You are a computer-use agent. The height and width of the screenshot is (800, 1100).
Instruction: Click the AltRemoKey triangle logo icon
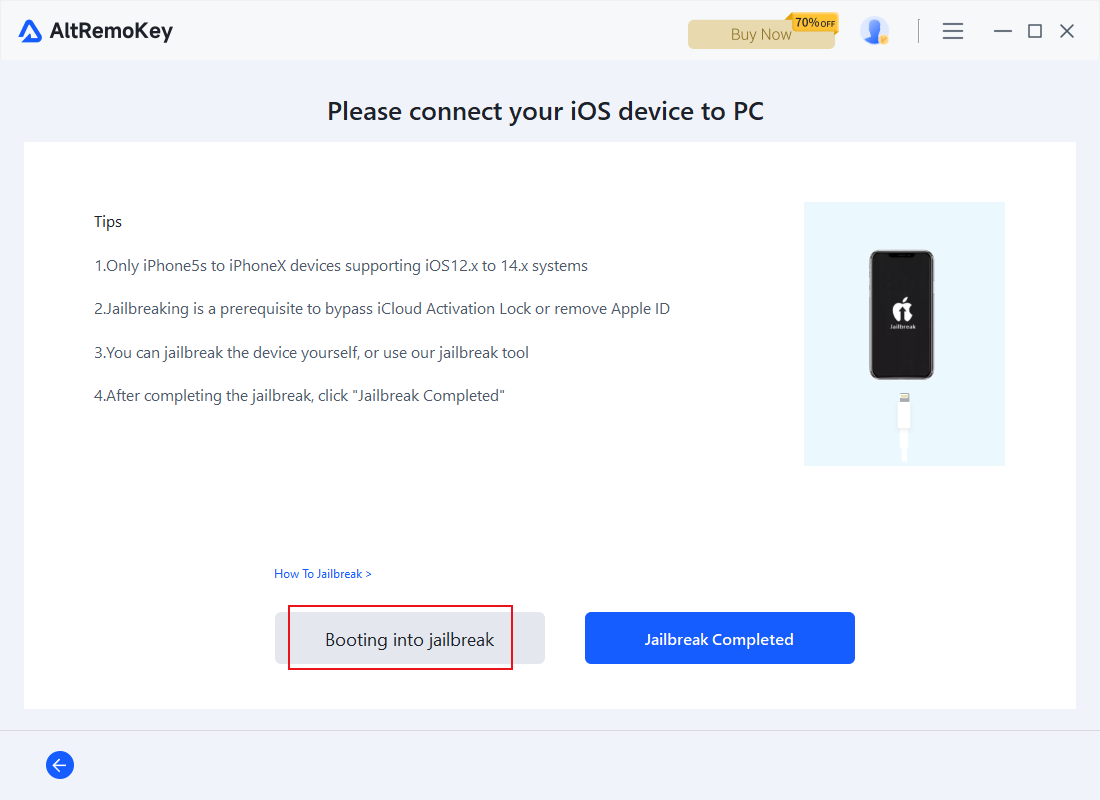pyautogui.click(x=30, y=32)
